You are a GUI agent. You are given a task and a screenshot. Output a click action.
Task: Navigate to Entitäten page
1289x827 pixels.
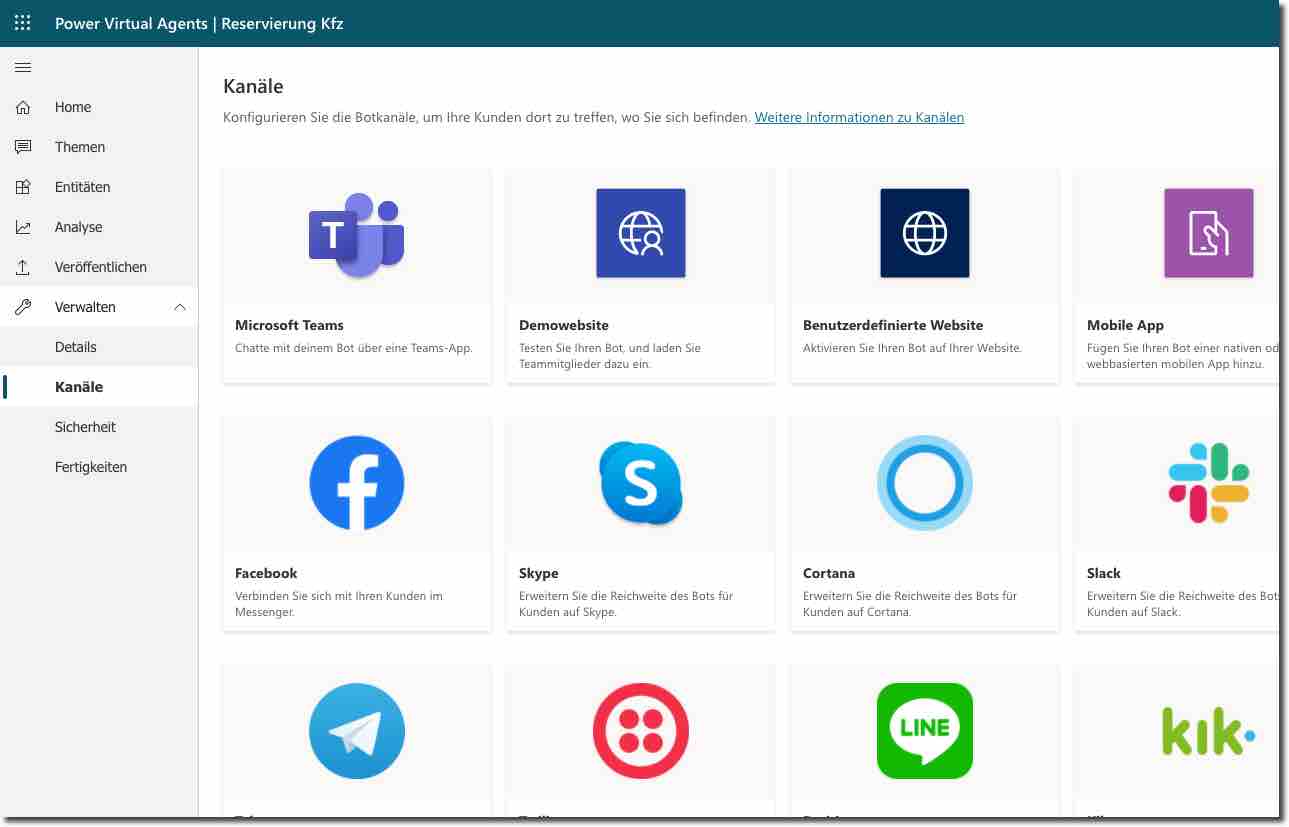coord(82,187)
